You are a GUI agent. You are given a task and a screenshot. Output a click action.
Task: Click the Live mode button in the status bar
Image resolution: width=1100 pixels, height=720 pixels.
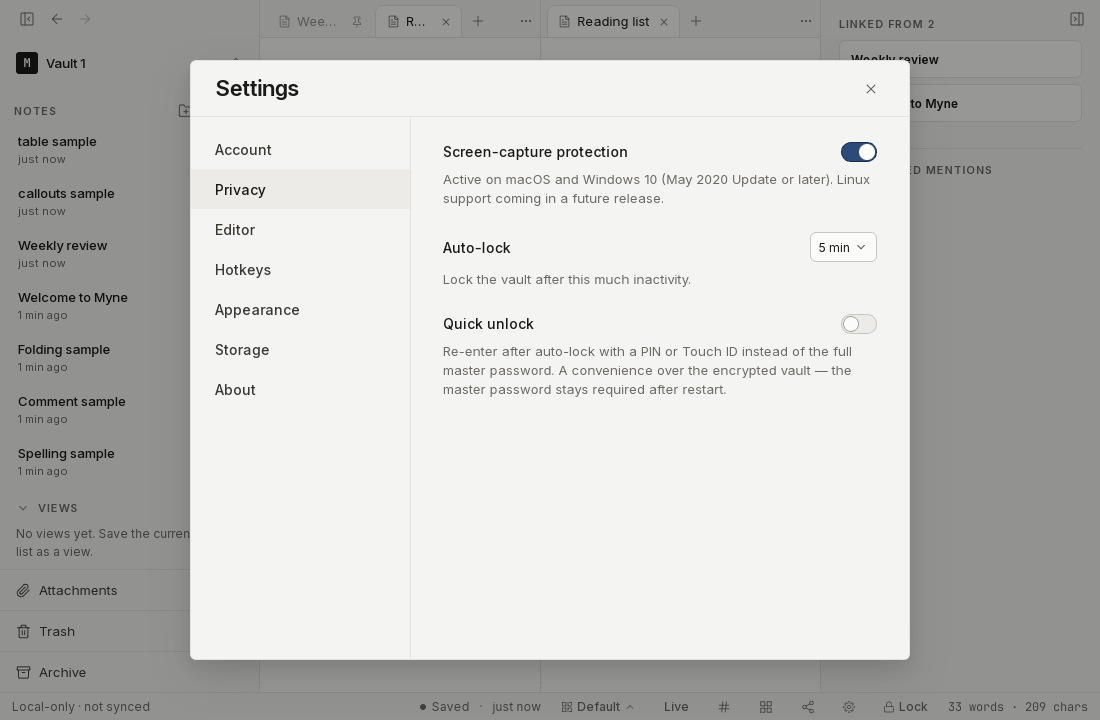click(676, 707)
